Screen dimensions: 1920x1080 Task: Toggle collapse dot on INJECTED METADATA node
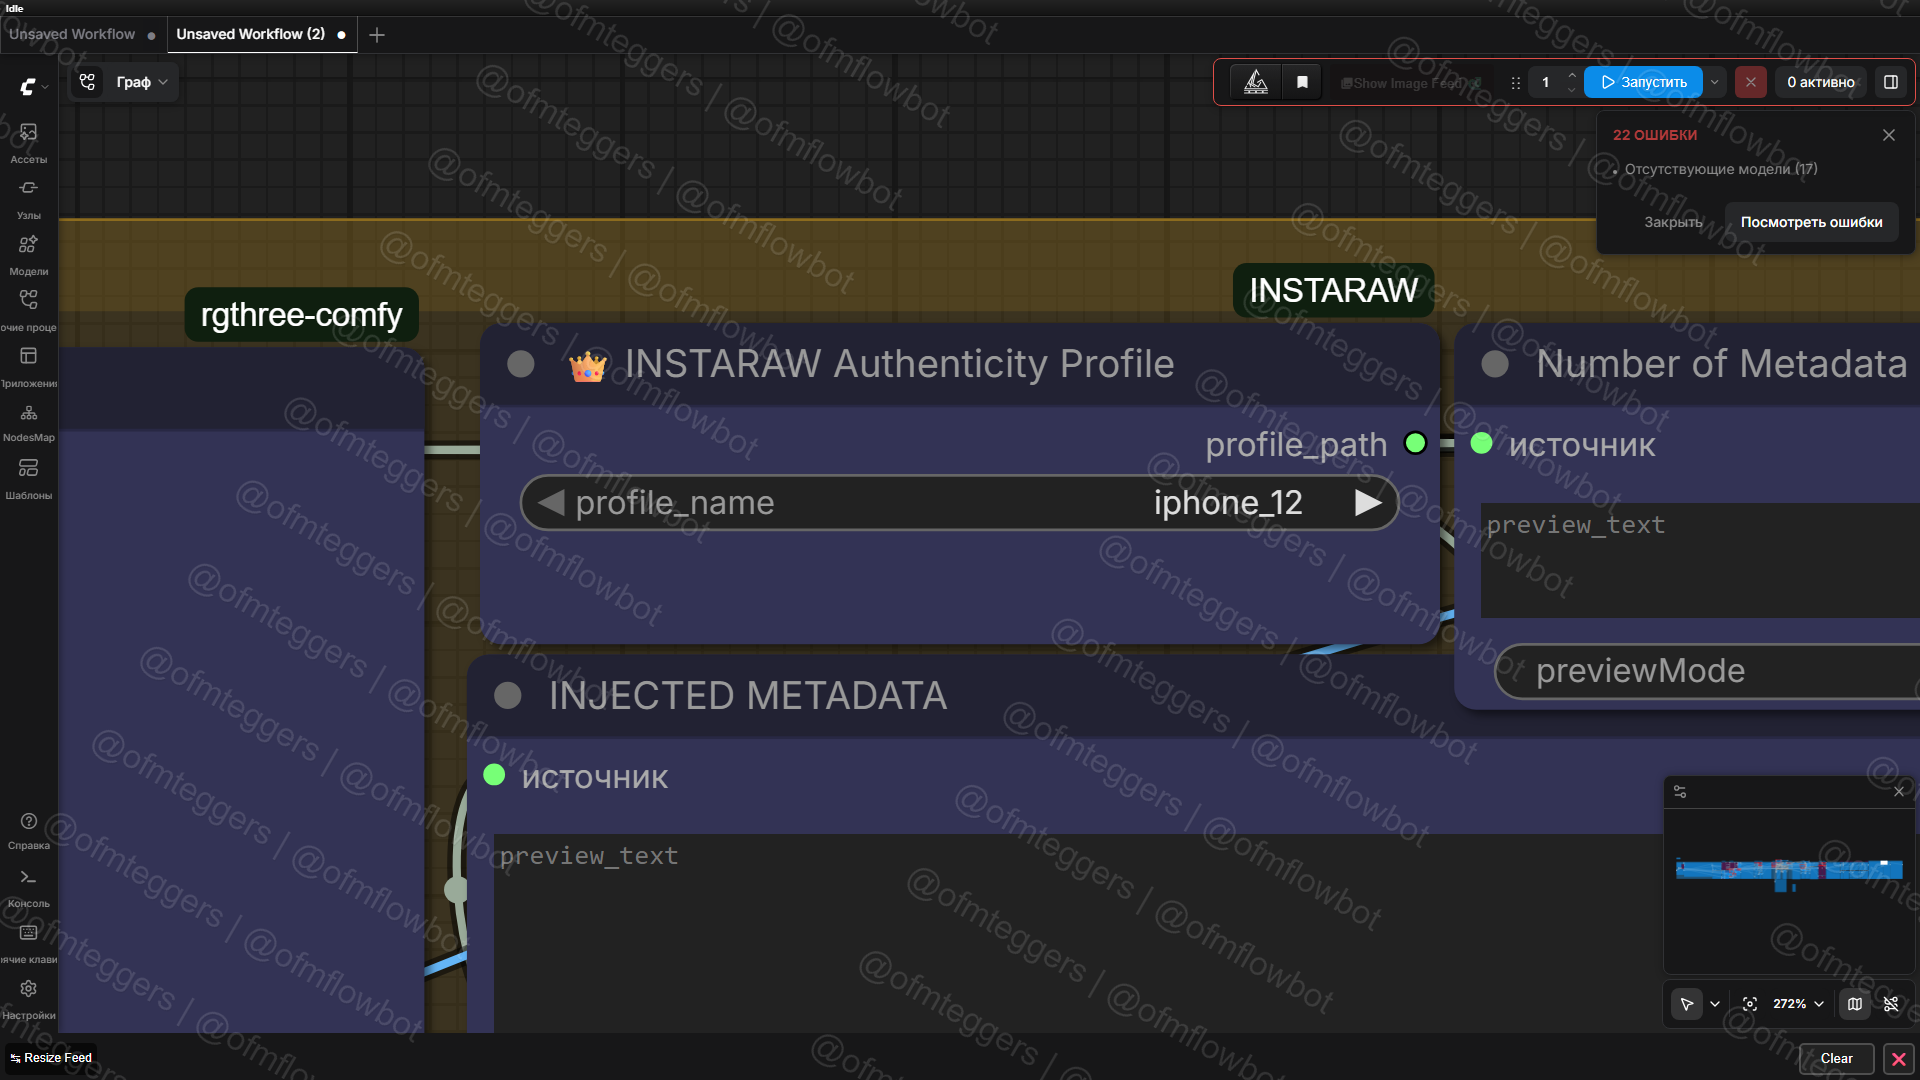tap(508, 696)
